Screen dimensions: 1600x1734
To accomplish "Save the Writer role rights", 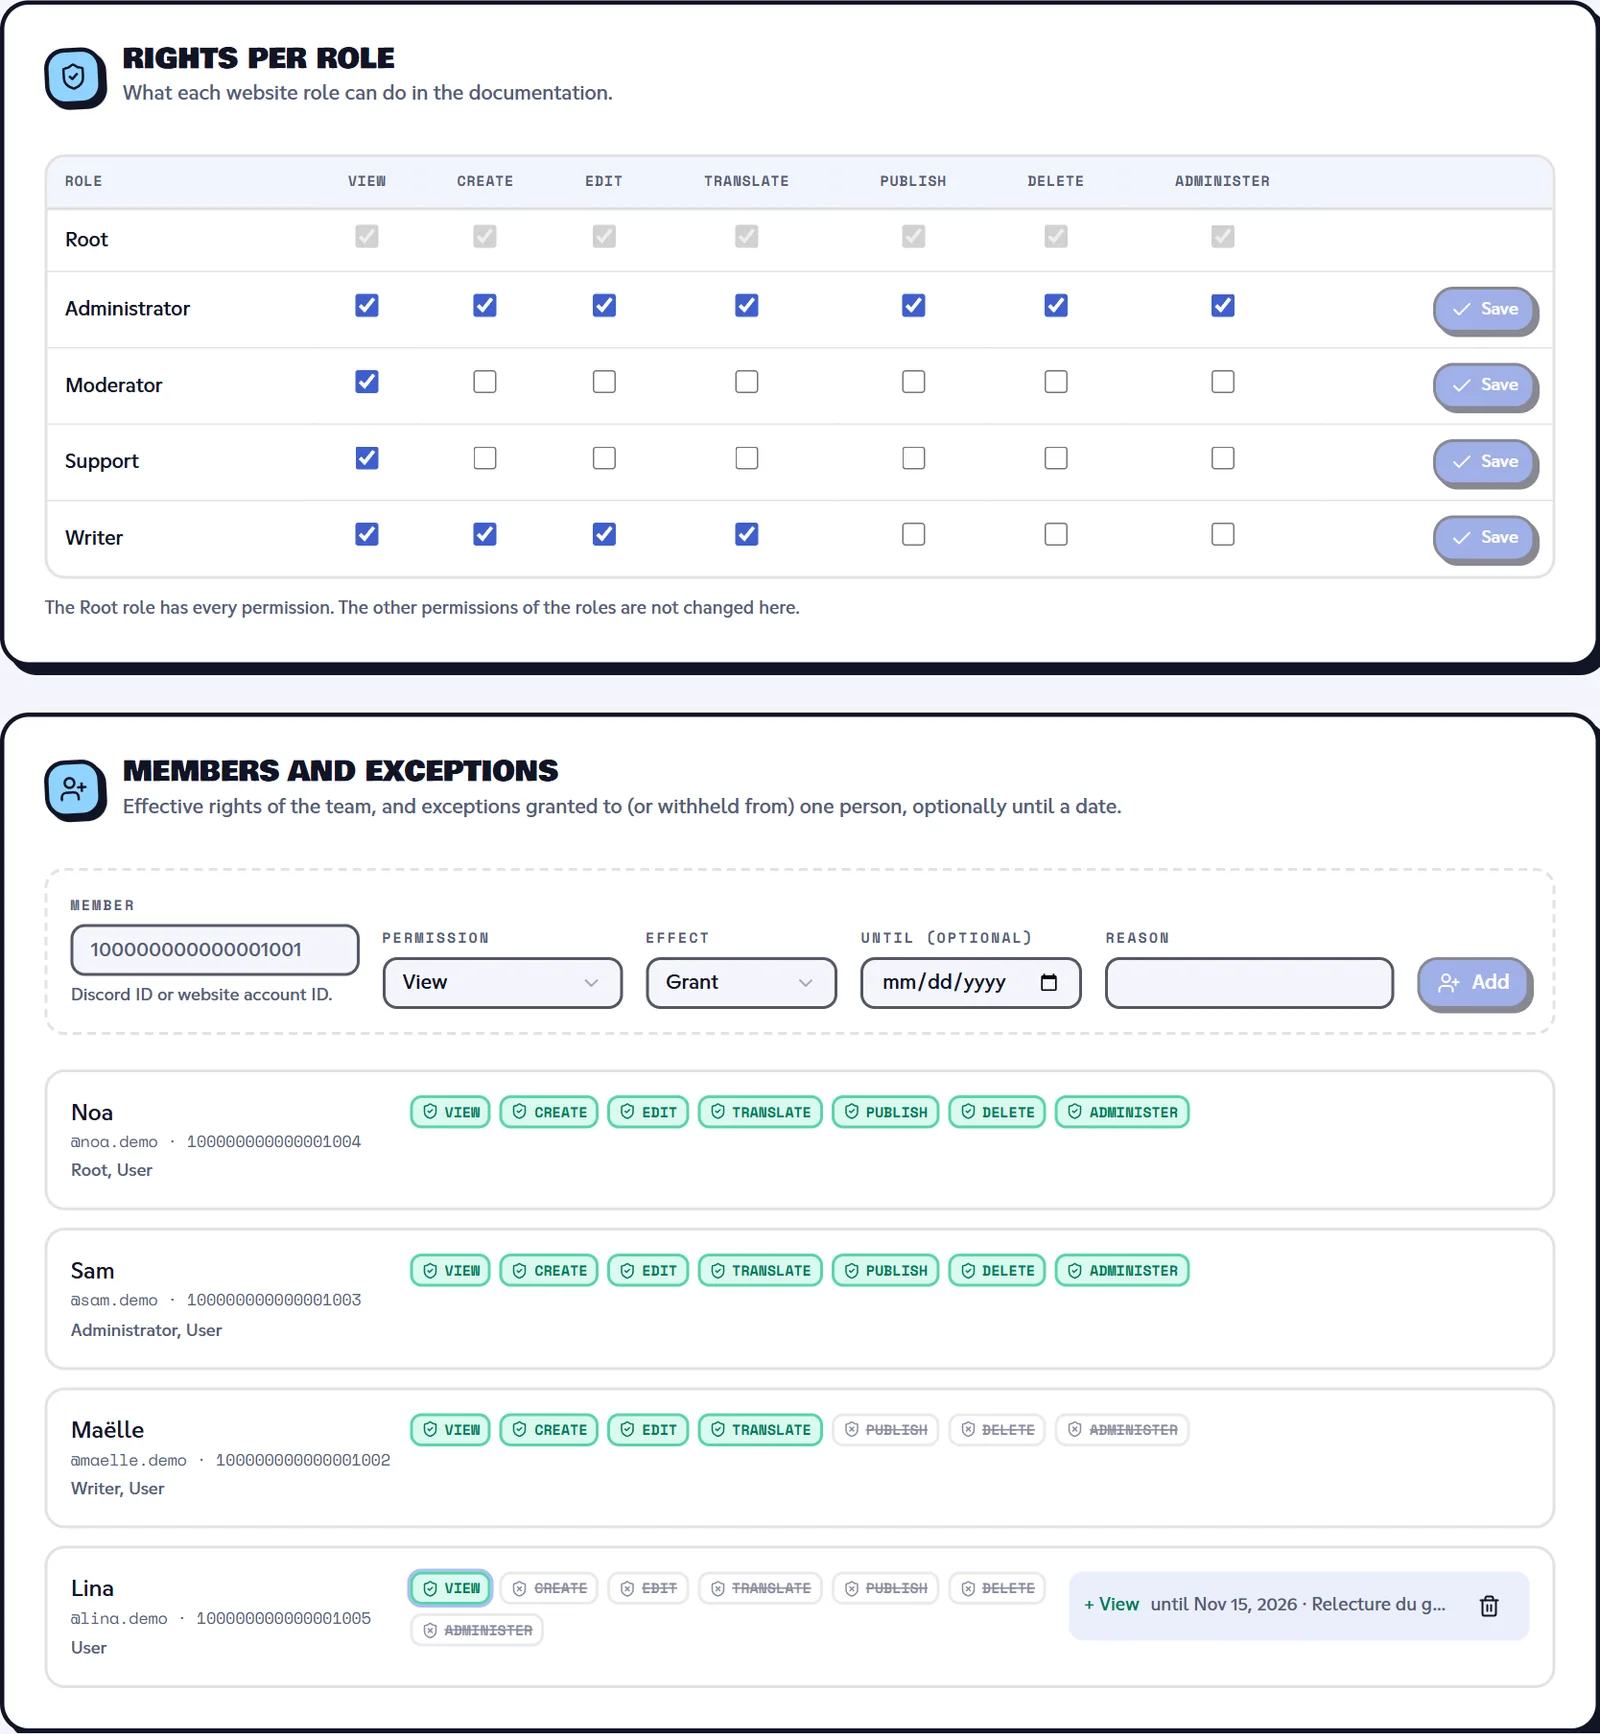I will (x=1485, y=538).
